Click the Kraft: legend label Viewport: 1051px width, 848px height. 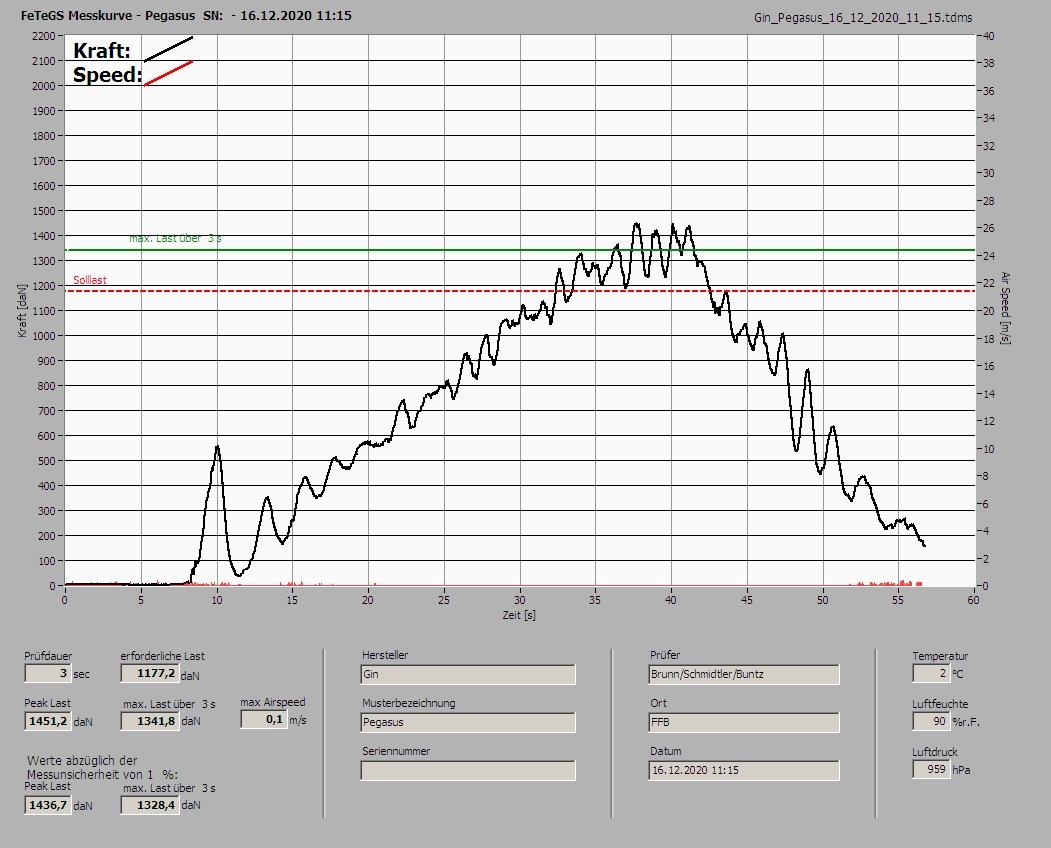click(102, 50)
